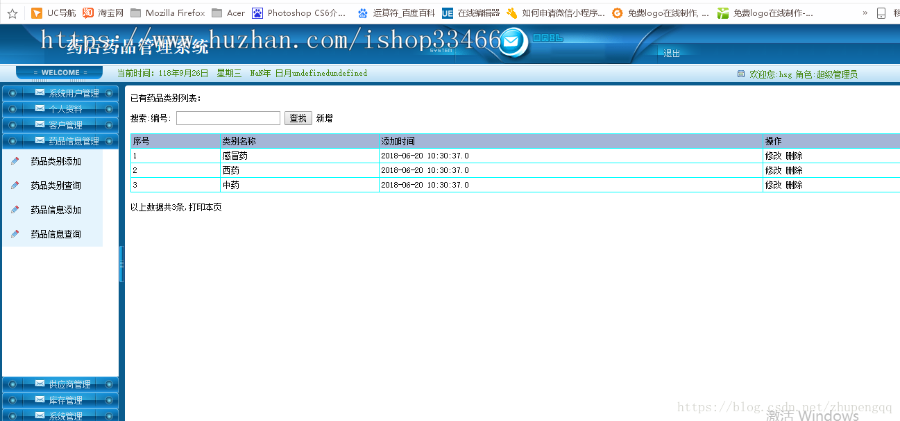Focus the 编号 search input field
The height and width of the screenshot is (421, 900).
pos(228,118)
